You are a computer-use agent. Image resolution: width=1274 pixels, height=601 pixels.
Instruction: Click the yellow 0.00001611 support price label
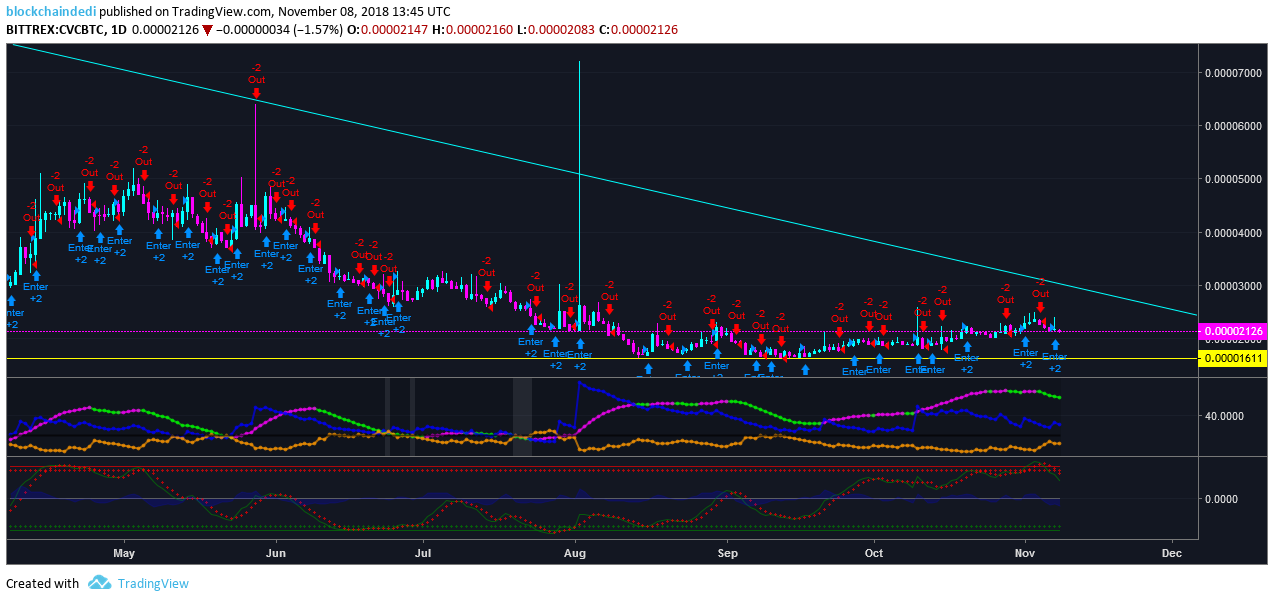tap(1232, 358)
